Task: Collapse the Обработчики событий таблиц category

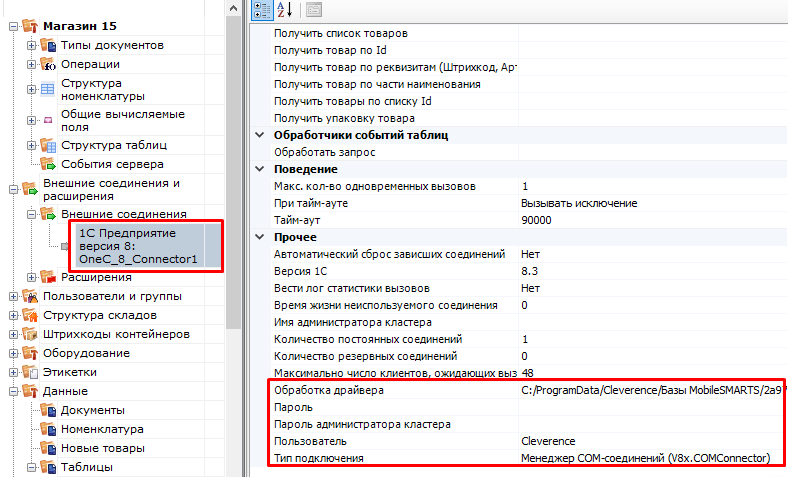Action: pos(260,135)
